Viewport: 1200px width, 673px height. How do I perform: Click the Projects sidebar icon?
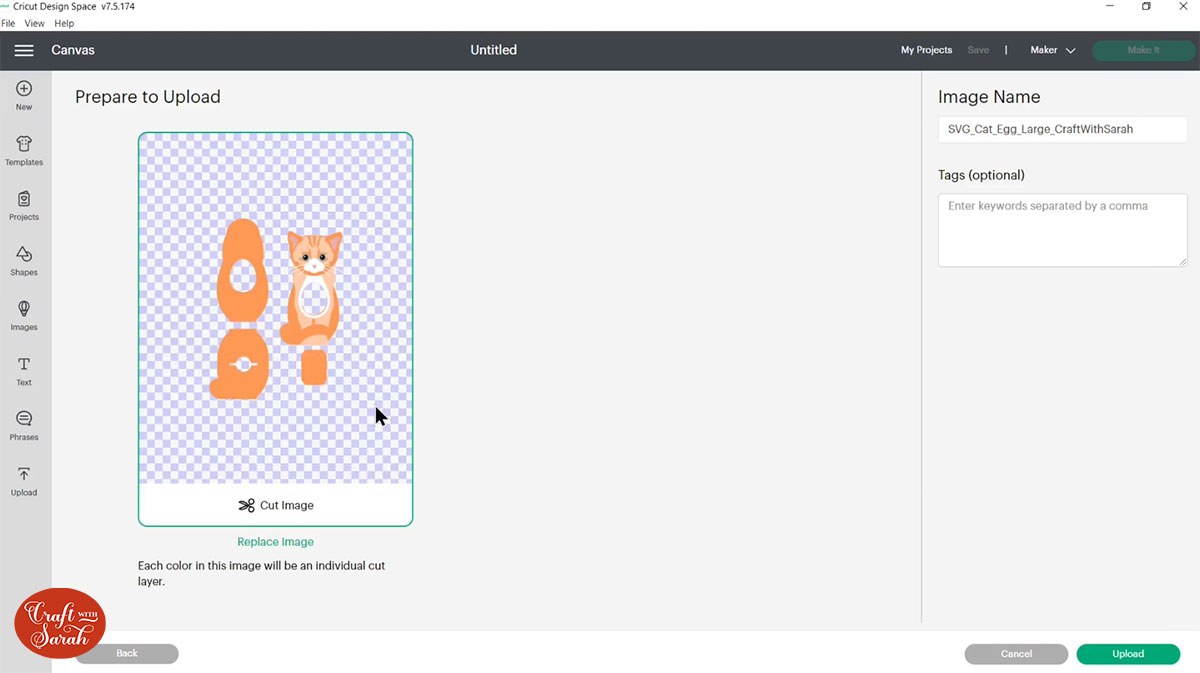point(23,203)
